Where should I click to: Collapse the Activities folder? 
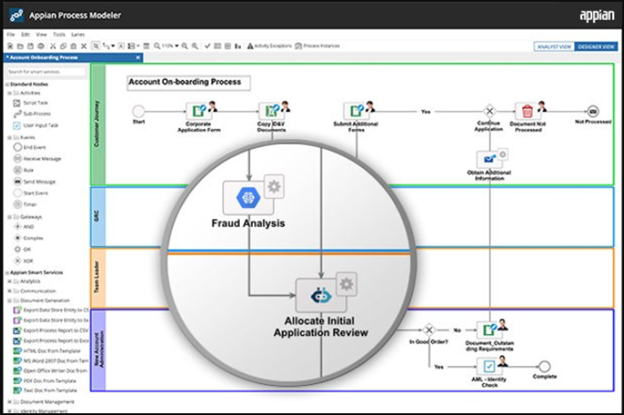(x=10, y=93)
